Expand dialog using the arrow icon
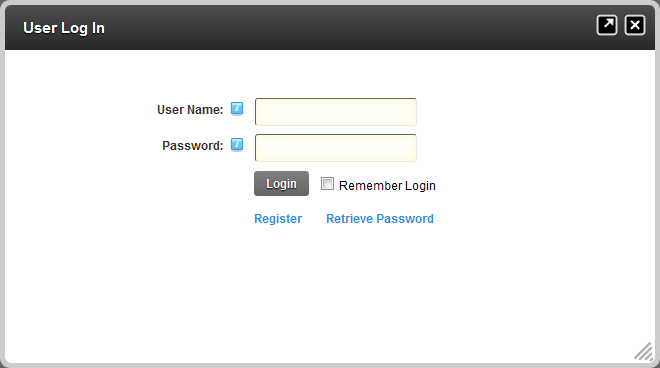 pyautogui.click(x=607, y=25)
